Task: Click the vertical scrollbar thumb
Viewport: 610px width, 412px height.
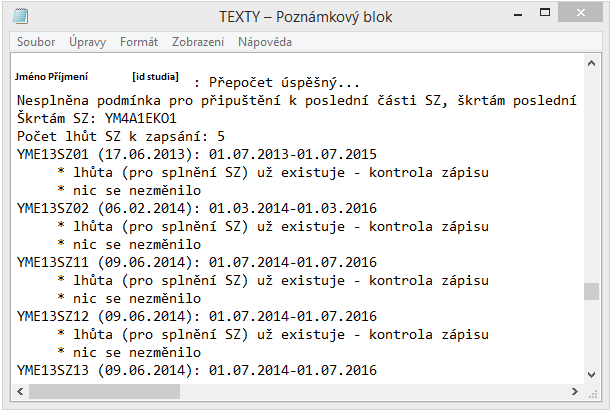Action: pos(592,292)
